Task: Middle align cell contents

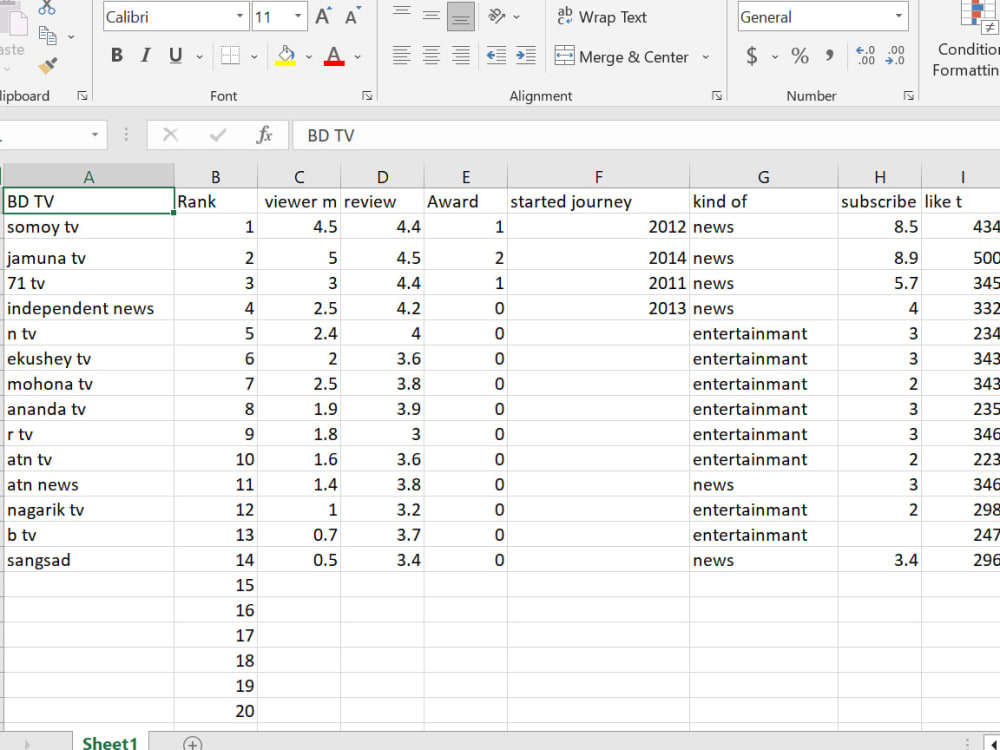Action: [431, 16]
